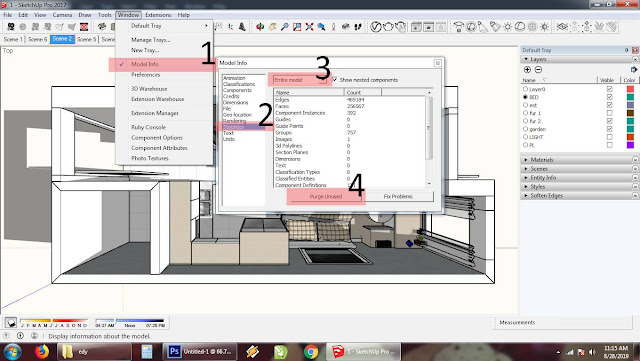Screen dimensions: 640x361
Task: Sort statistics by Count column header
Action: tap(363, 92)
